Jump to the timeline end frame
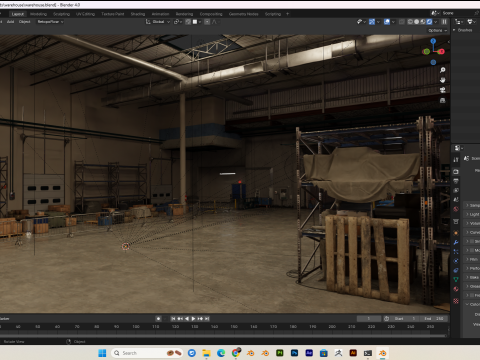The image size is (480, 360). pyautogui.click(x=207, y=319)
